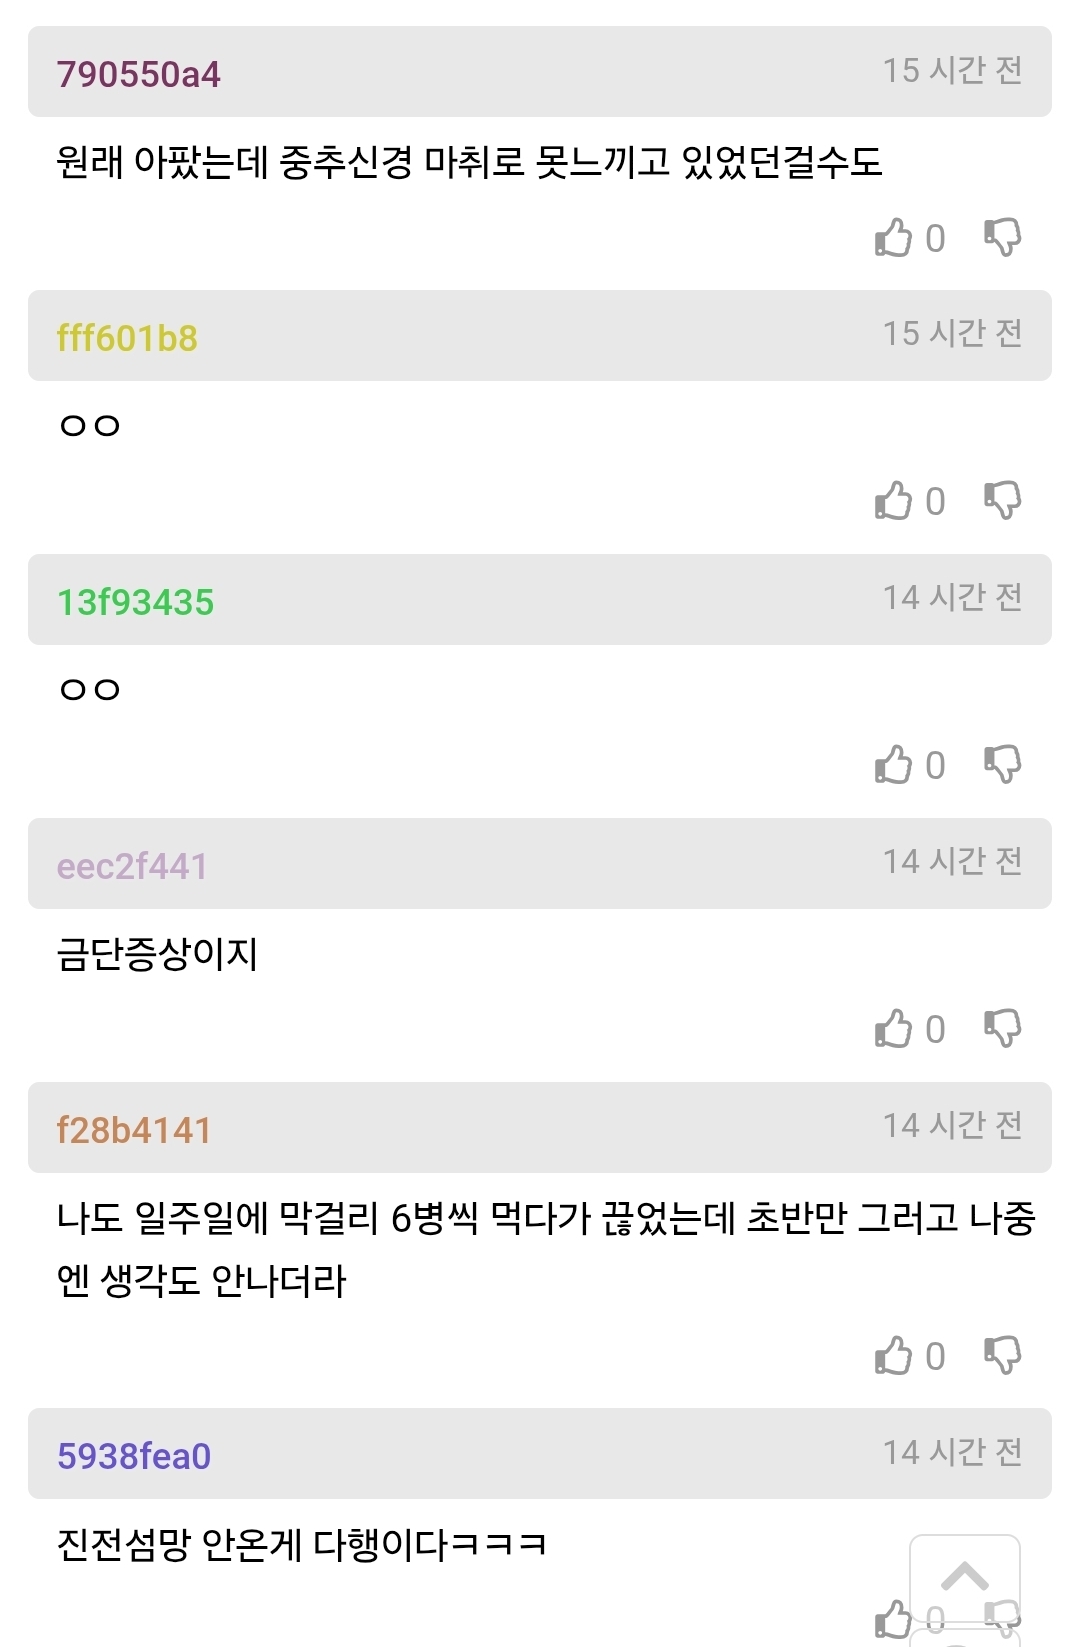Tap the username fff601b8
1080x1647 pixels.
(127, 338)
